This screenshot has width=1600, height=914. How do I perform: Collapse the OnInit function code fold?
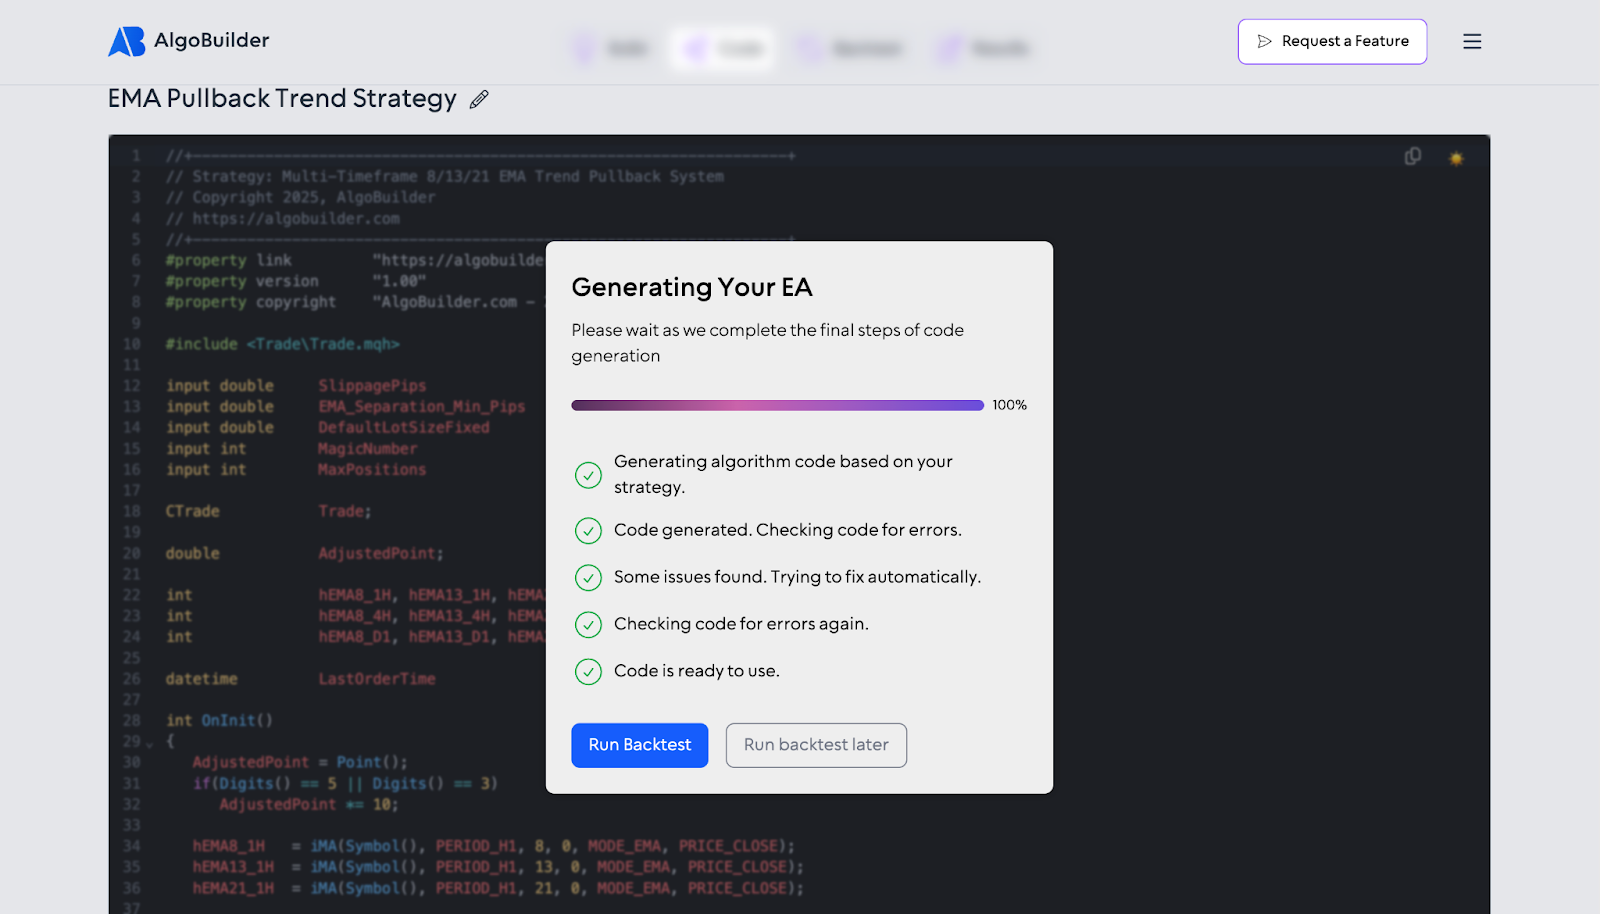point(148,743)
